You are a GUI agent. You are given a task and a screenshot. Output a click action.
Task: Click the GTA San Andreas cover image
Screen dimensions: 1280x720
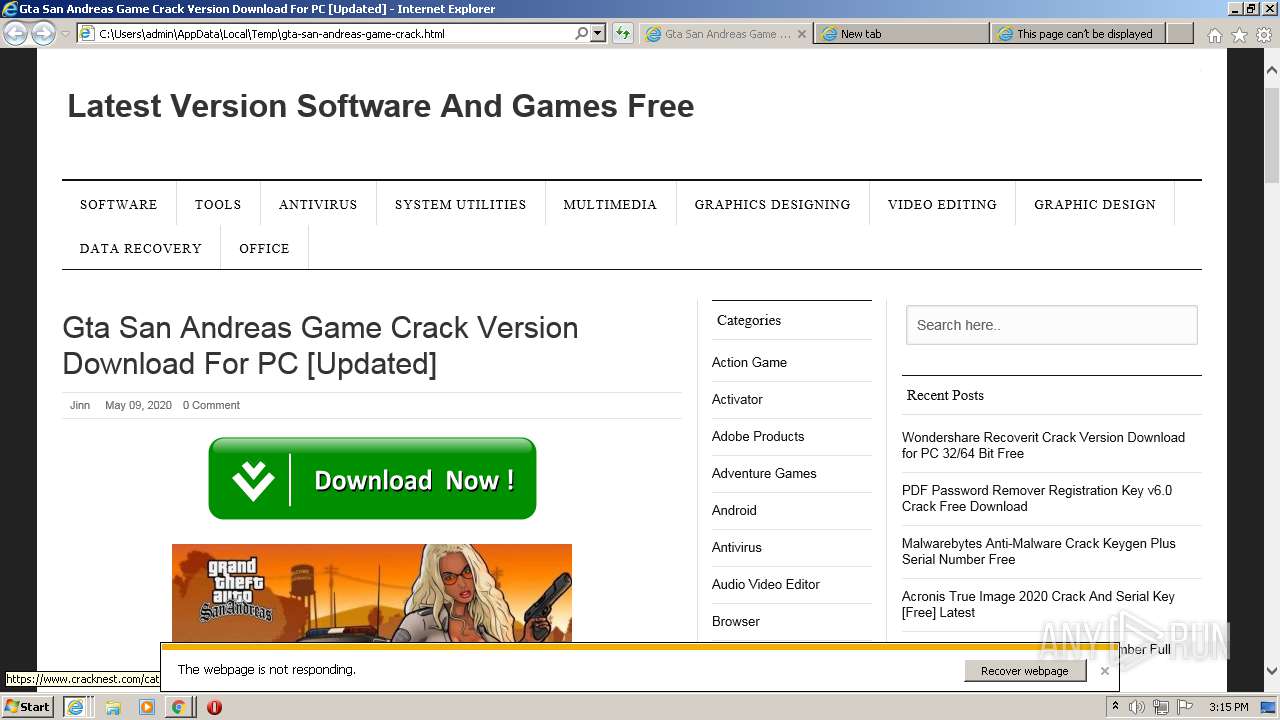pos(372,592)
